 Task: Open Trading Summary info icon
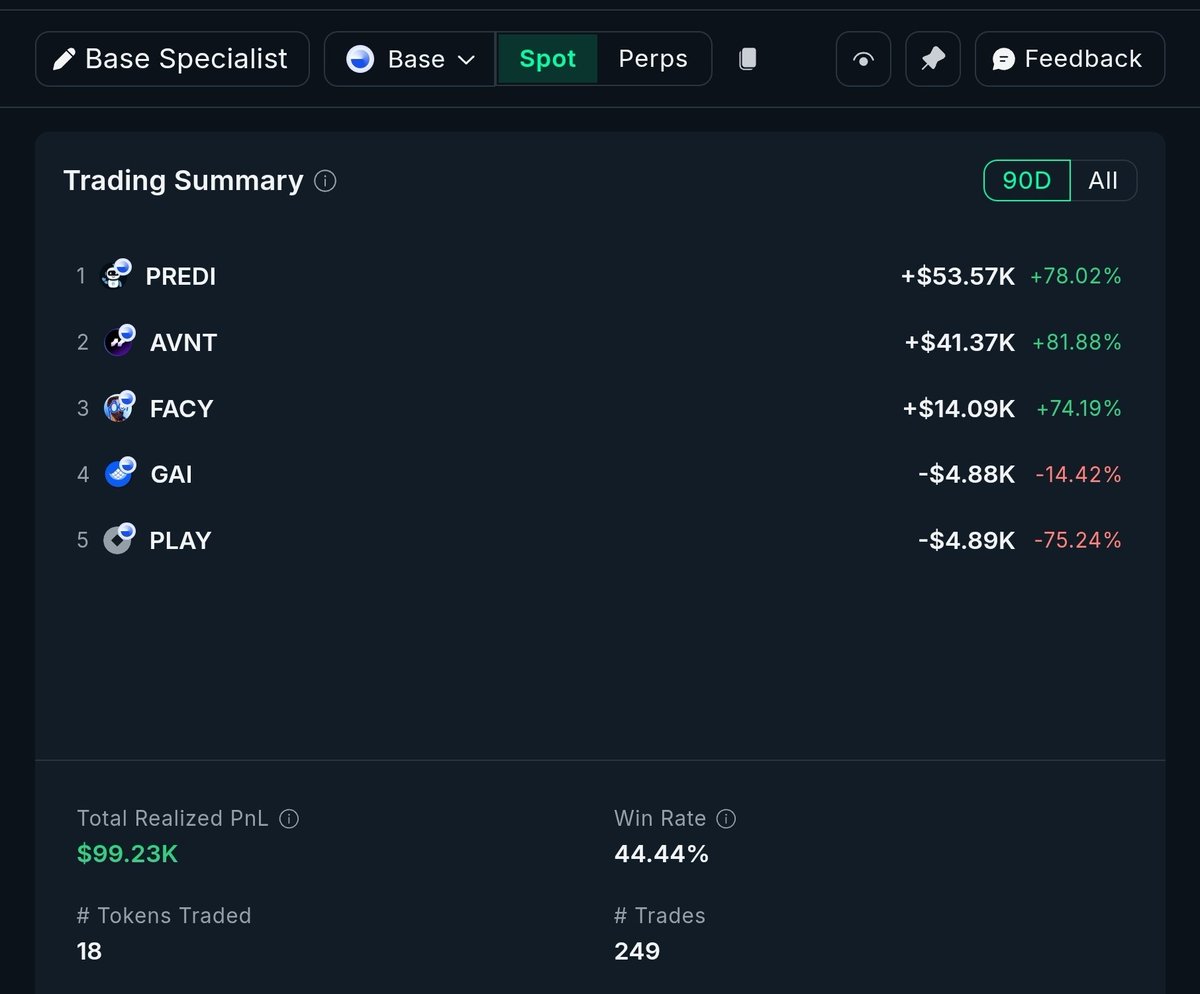325,181
